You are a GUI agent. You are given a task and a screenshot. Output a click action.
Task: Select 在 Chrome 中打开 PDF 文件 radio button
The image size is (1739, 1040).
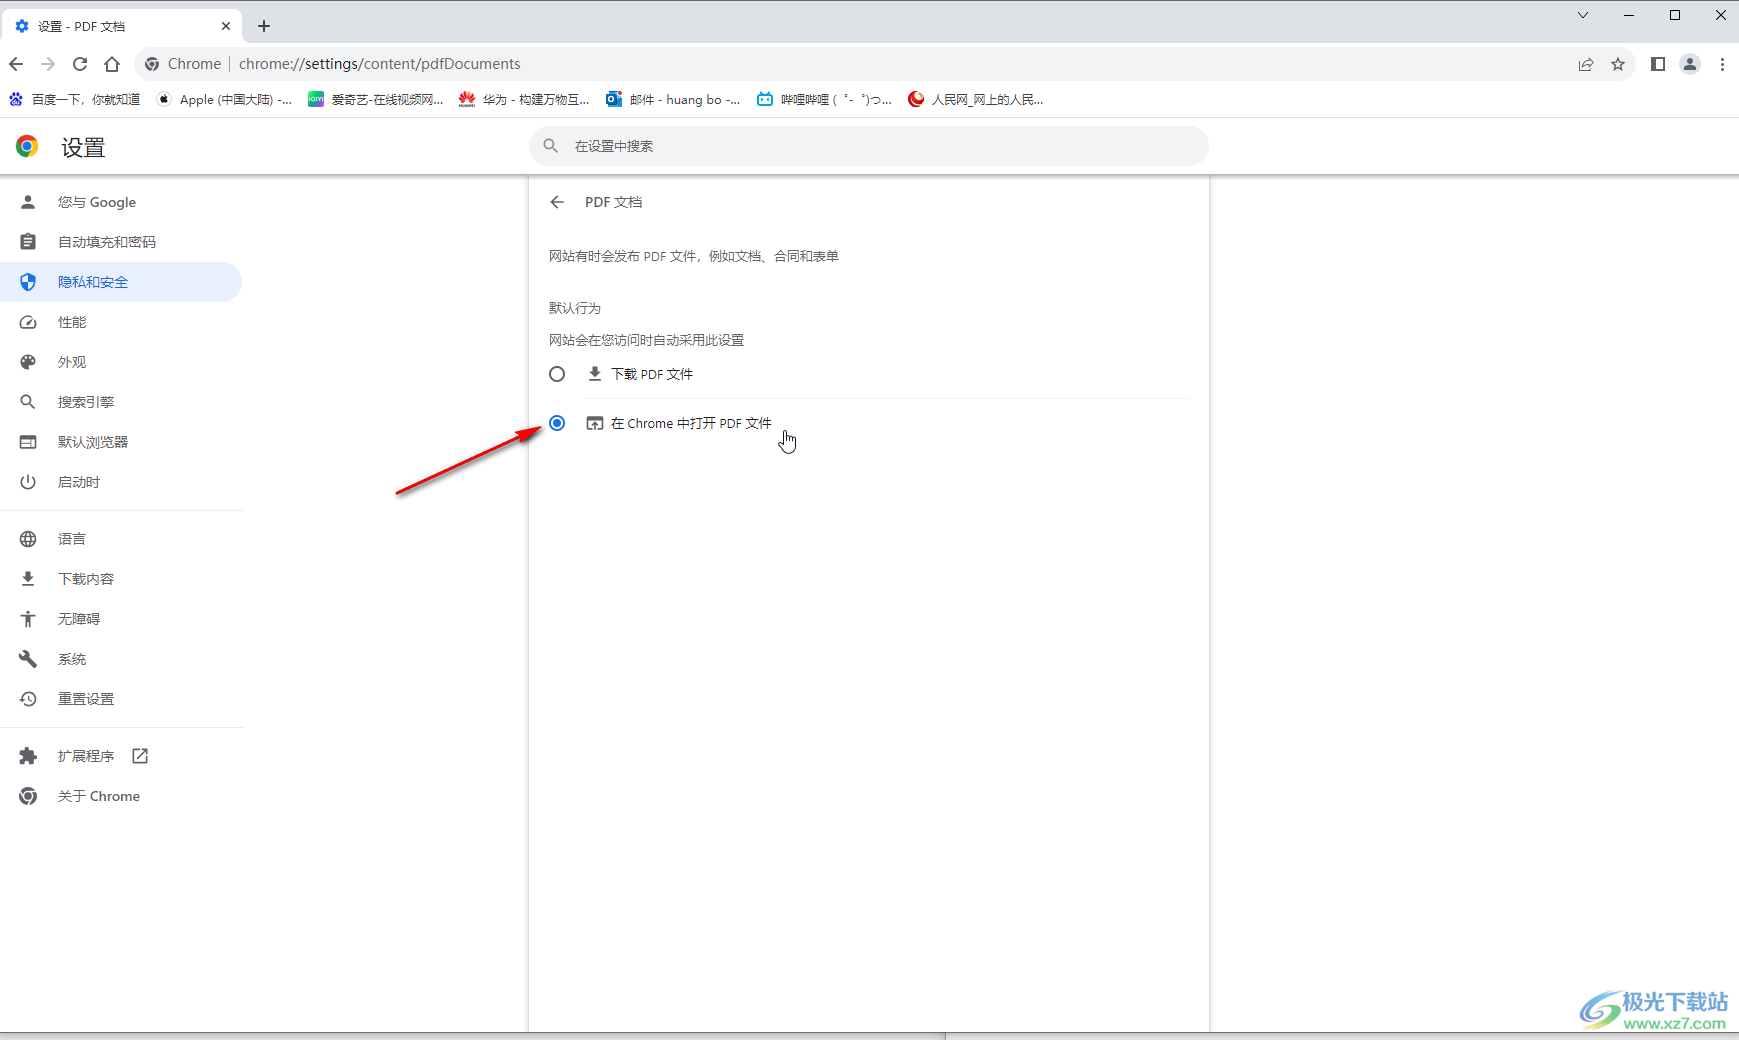(x=557, y=423)
